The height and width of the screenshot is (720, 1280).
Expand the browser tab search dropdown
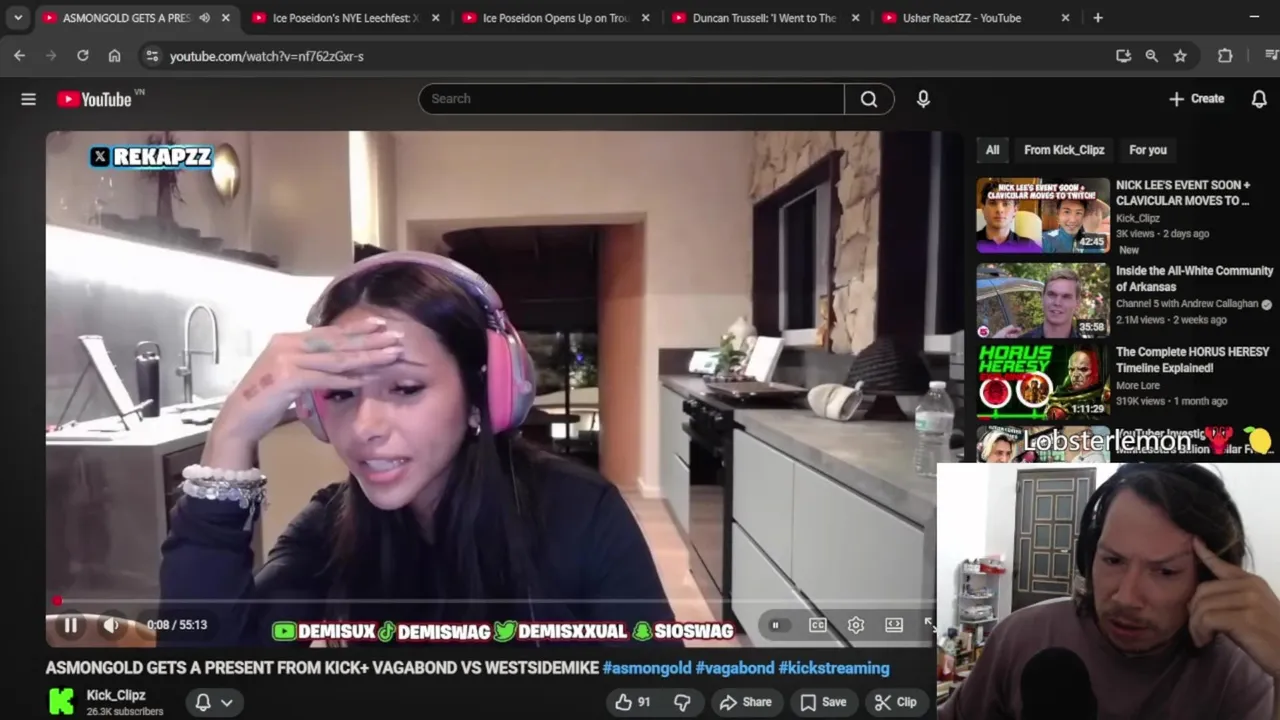coord(18,18)
